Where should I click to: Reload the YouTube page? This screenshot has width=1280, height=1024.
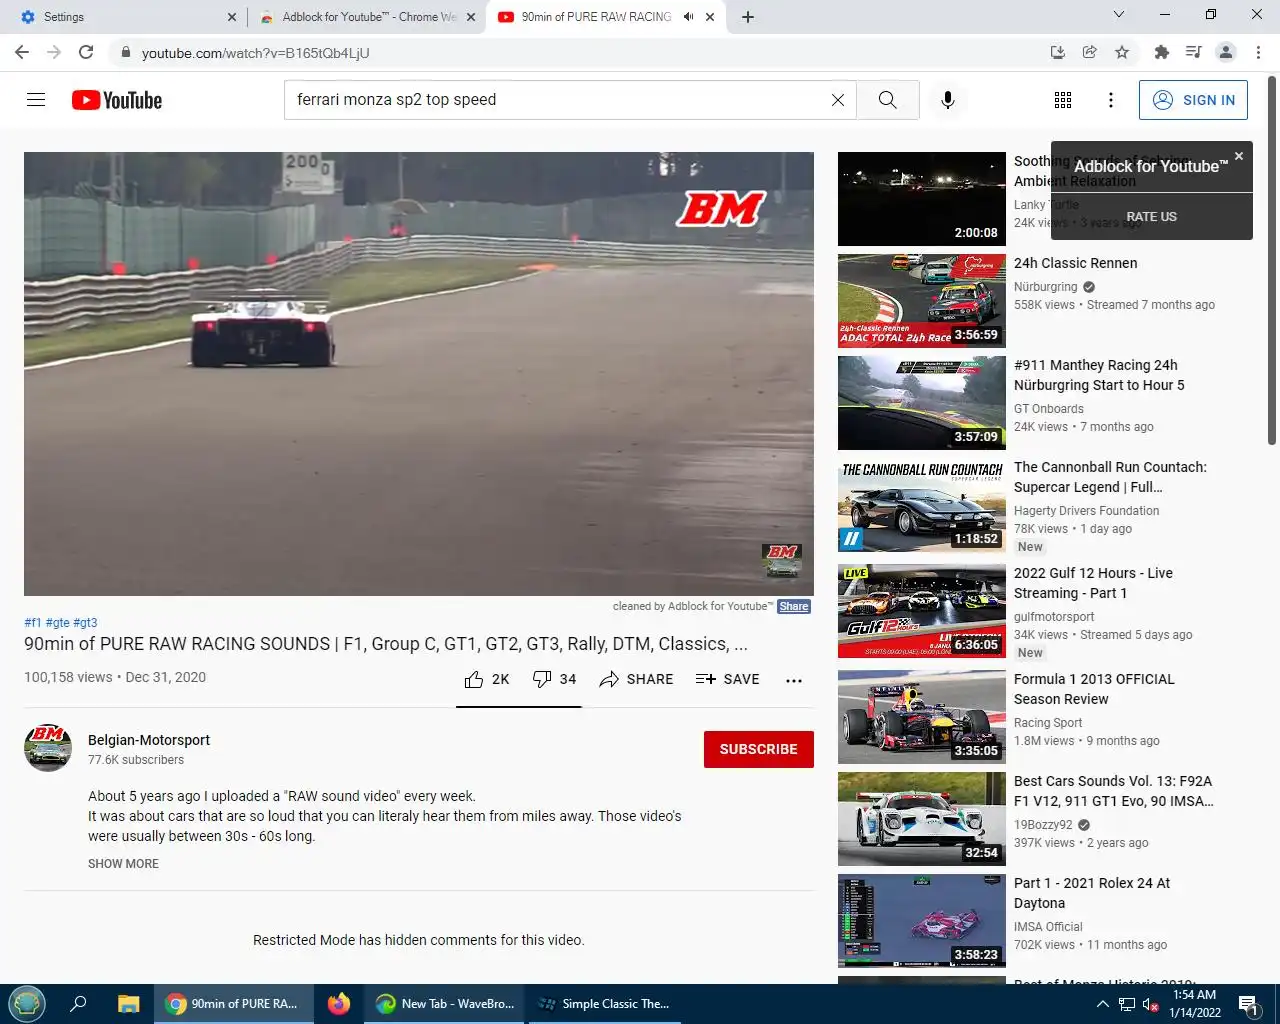click(x=86, y=52)
